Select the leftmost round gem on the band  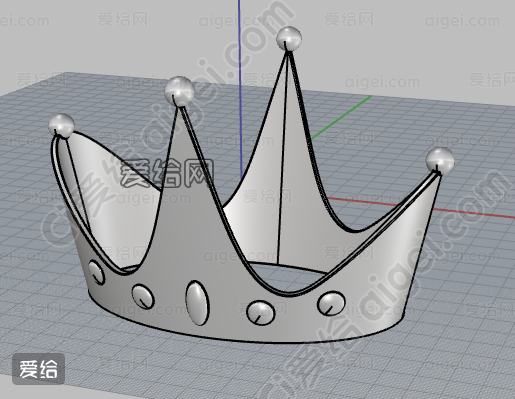point(96,272)
